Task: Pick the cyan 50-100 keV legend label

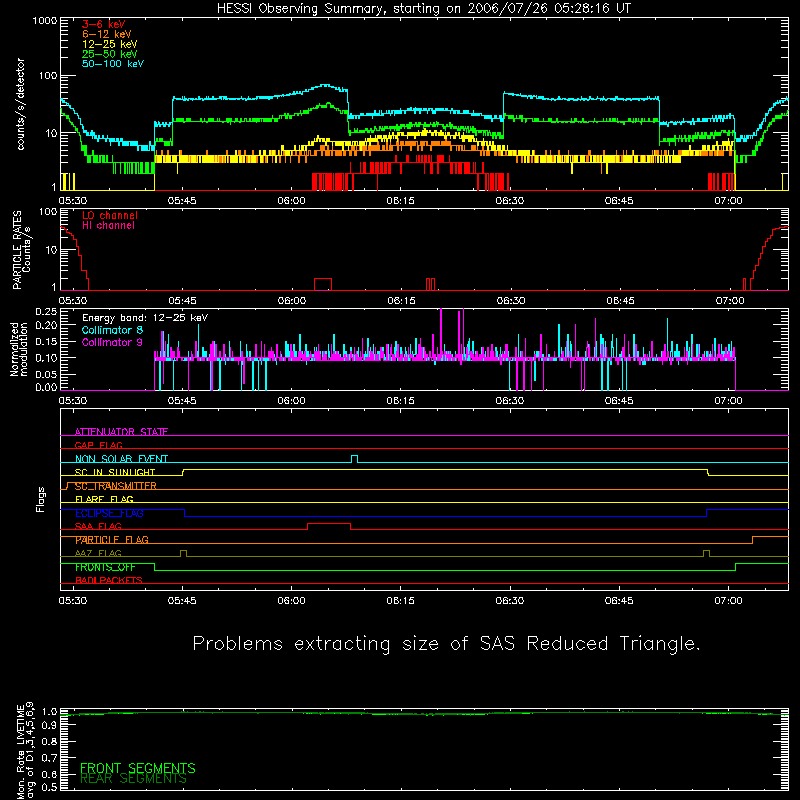Action: pyautogui.click(x=113, y=64)
